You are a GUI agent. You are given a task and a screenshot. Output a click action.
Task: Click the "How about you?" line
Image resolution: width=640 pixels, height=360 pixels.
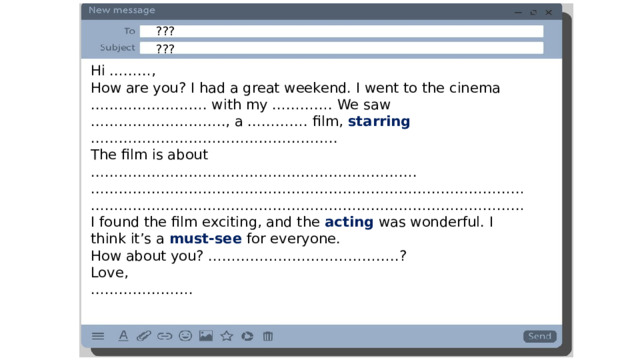[249, 256]
